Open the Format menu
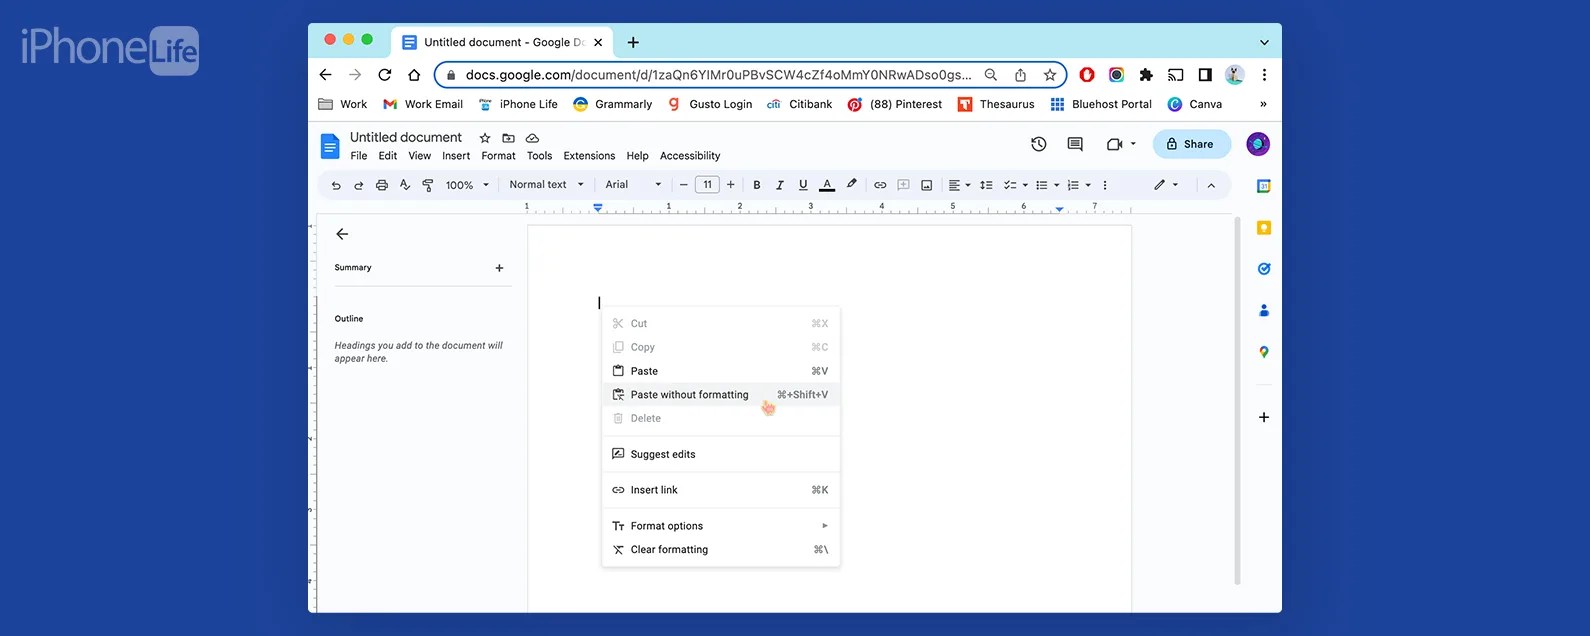The height and width of the screenshot is (636, 1590). (498, 156)
